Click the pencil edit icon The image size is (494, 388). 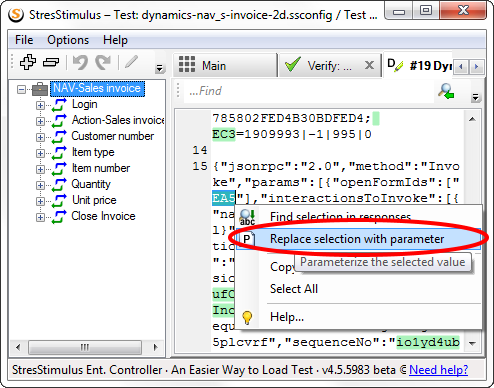click(131, 62)
